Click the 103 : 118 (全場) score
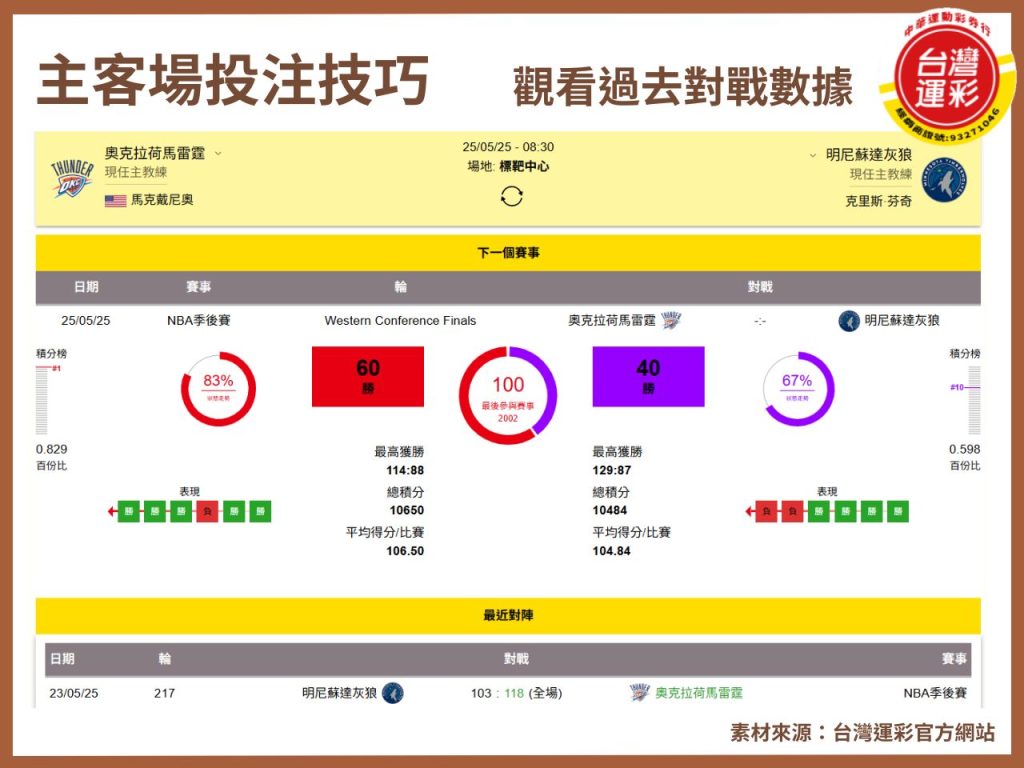The height and width of the screenshot is (768, 1024). [517, 693]
